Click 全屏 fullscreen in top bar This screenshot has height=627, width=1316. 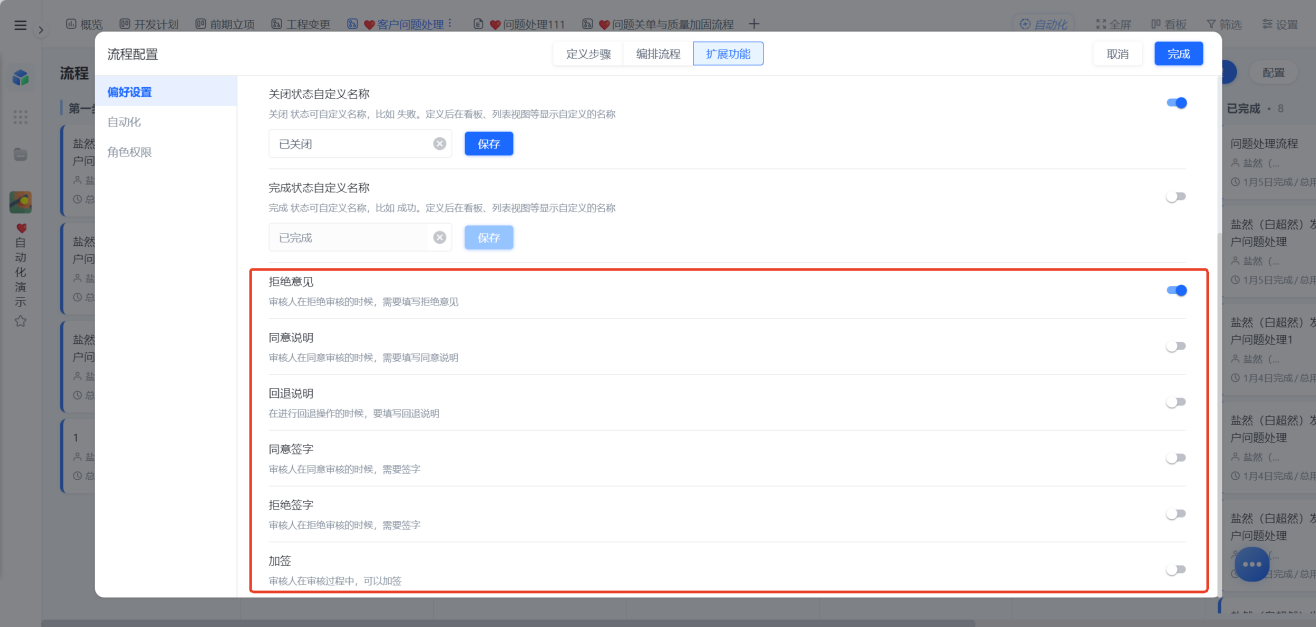click(x=1114, y=24)
